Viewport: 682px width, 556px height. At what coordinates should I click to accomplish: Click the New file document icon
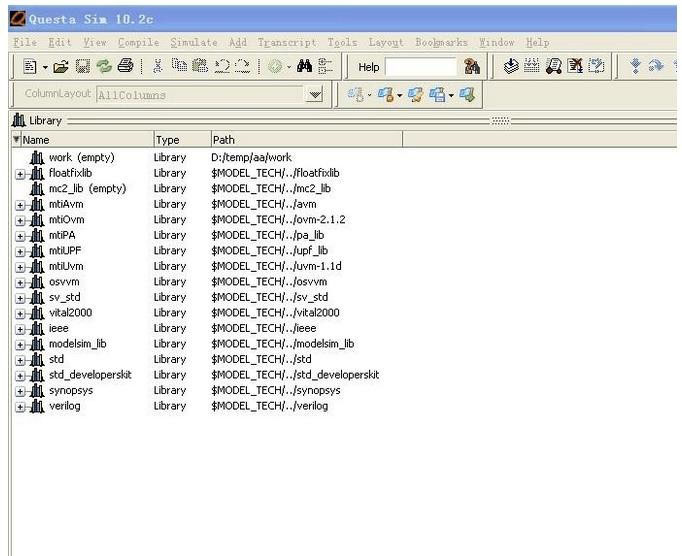[x=30, y=67]
